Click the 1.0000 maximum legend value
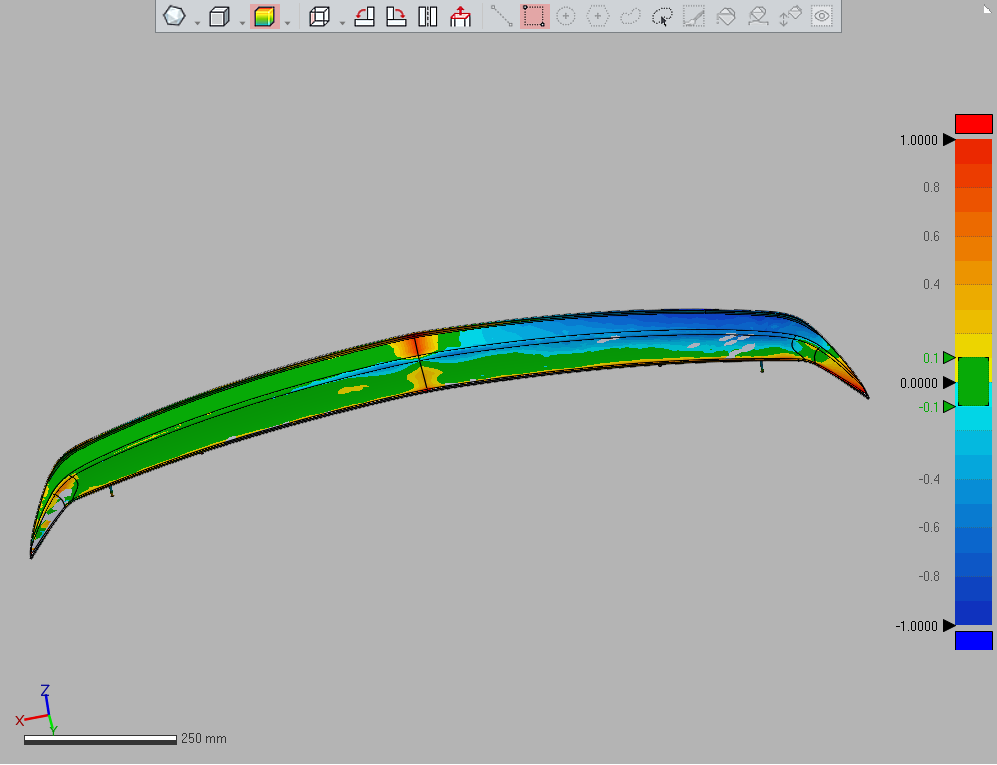Image resolution: width=997 pixels, height=765 pixels. point(918,140)
